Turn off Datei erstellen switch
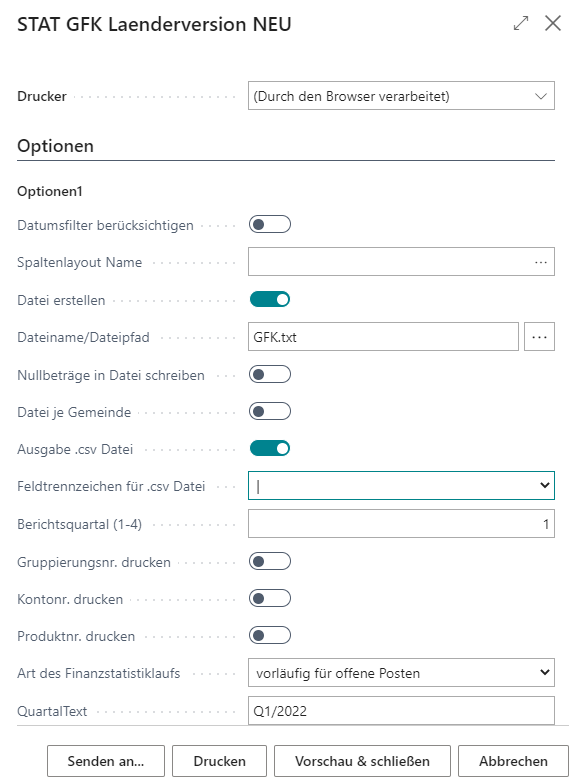 (x=270, y=300)
